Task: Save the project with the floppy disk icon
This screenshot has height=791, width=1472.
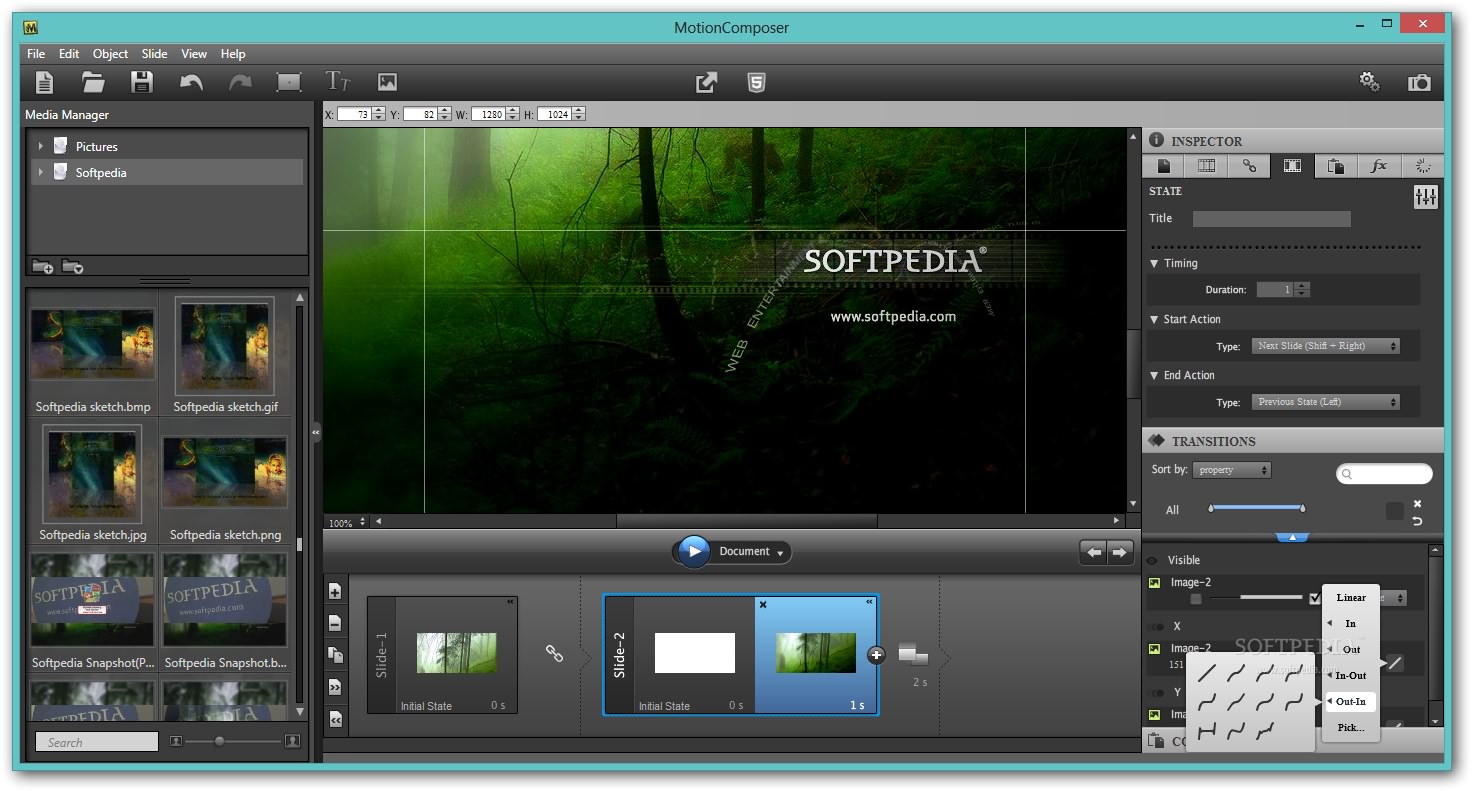Action: point(142,83)
